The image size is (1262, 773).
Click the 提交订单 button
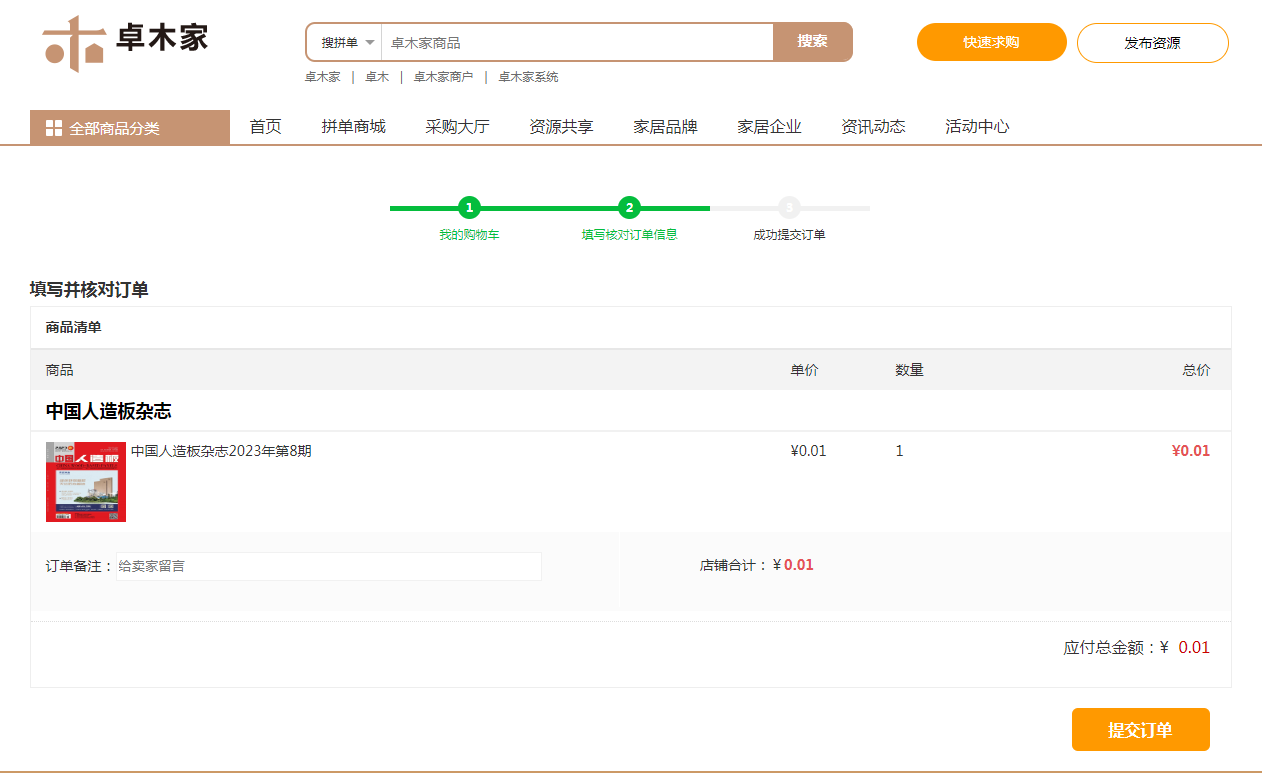point(1140,729)
